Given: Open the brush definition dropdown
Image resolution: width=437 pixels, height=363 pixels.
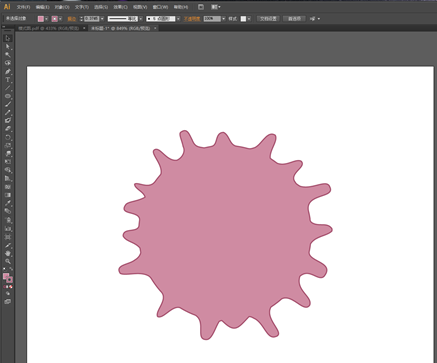Looking at the screenshot, I should pos(178,19).
